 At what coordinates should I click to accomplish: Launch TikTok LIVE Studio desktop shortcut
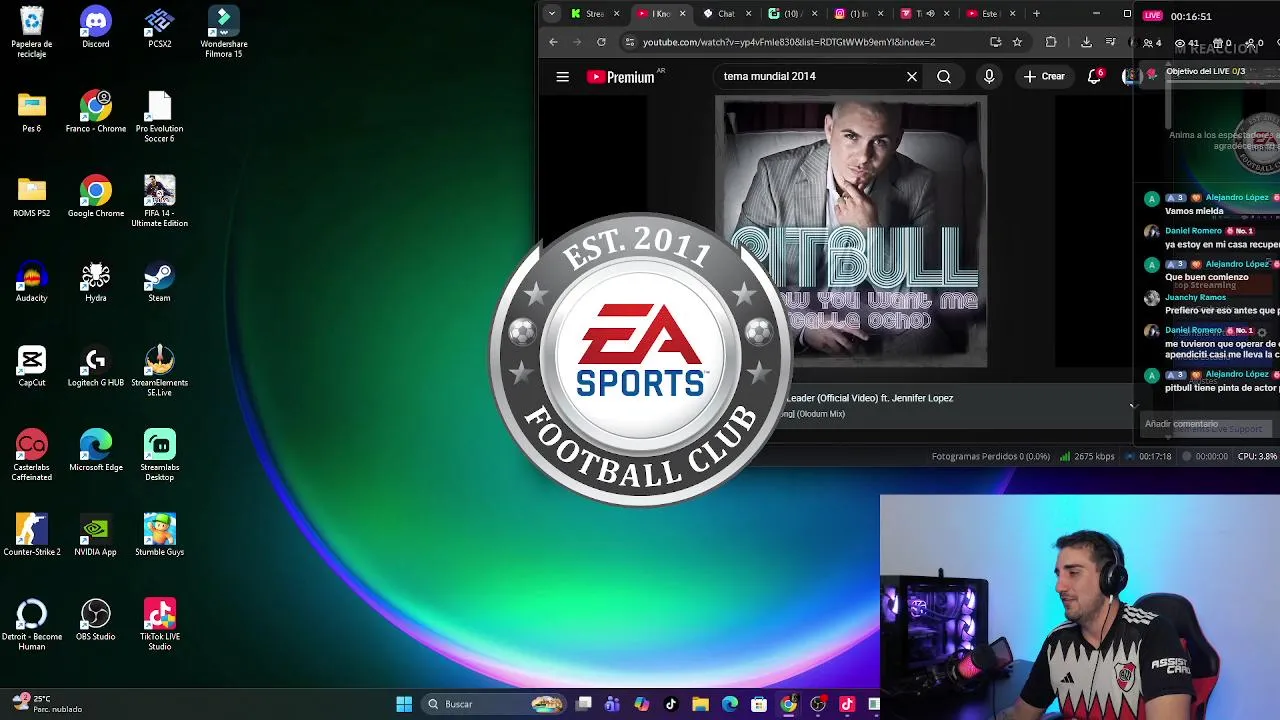(159, 625)
